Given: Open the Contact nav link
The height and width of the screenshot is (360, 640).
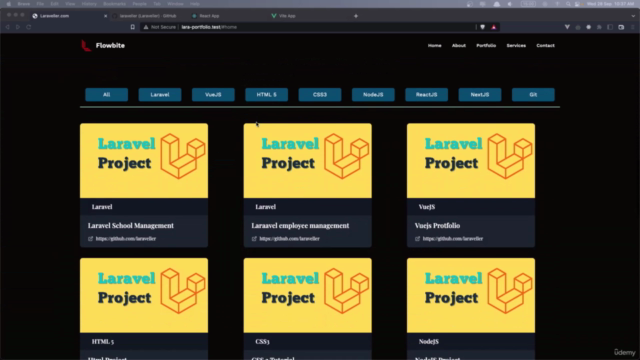Looking at the screenshot, I should tap(545, 46).
